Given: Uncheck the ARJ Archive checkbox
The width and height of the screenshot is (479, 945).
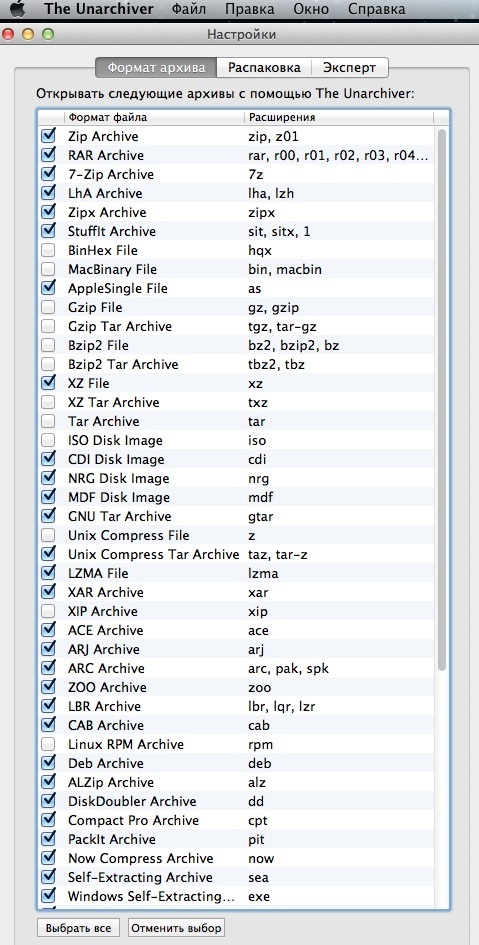Looking at the screenshot, I should point(48,649).
